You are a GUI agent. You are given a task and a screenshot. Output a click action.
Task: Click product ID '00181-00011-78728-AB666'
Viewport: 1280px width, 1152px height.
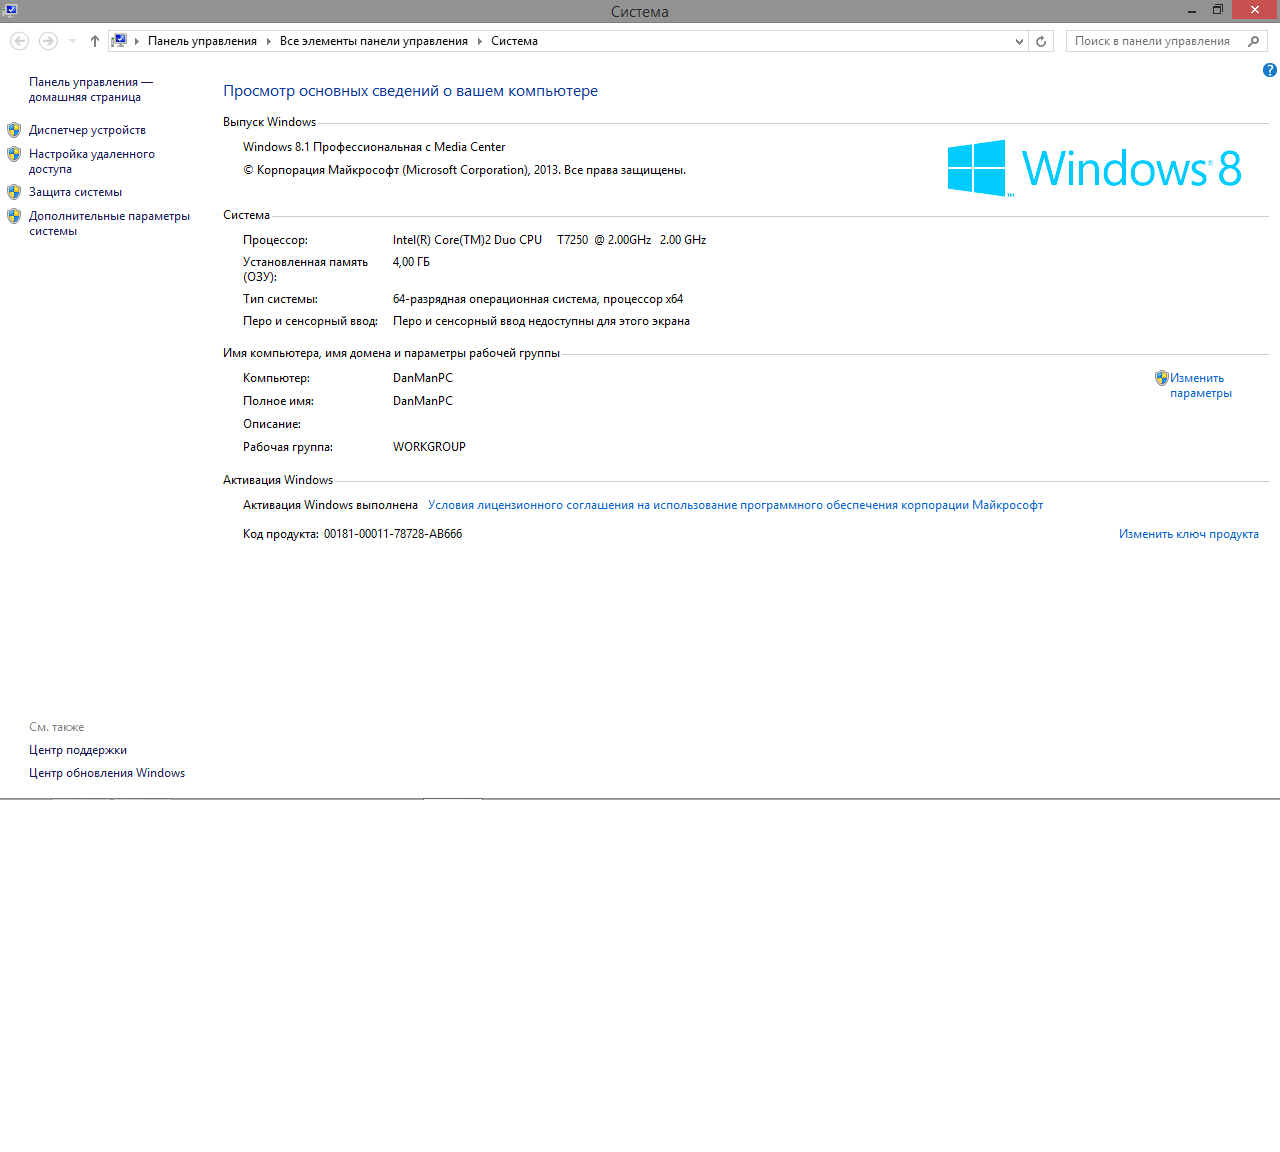393,534
